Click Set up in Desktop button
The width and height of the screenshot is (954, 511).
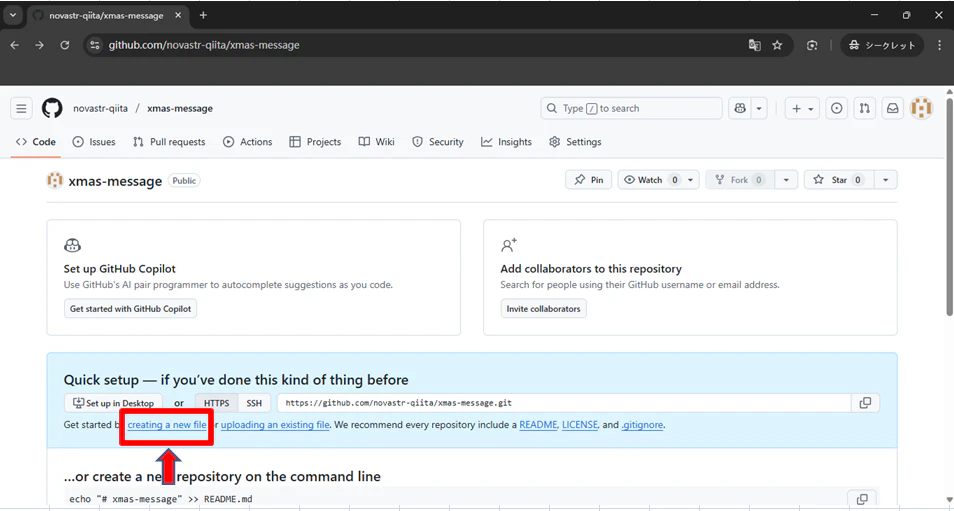coord(113,403)
